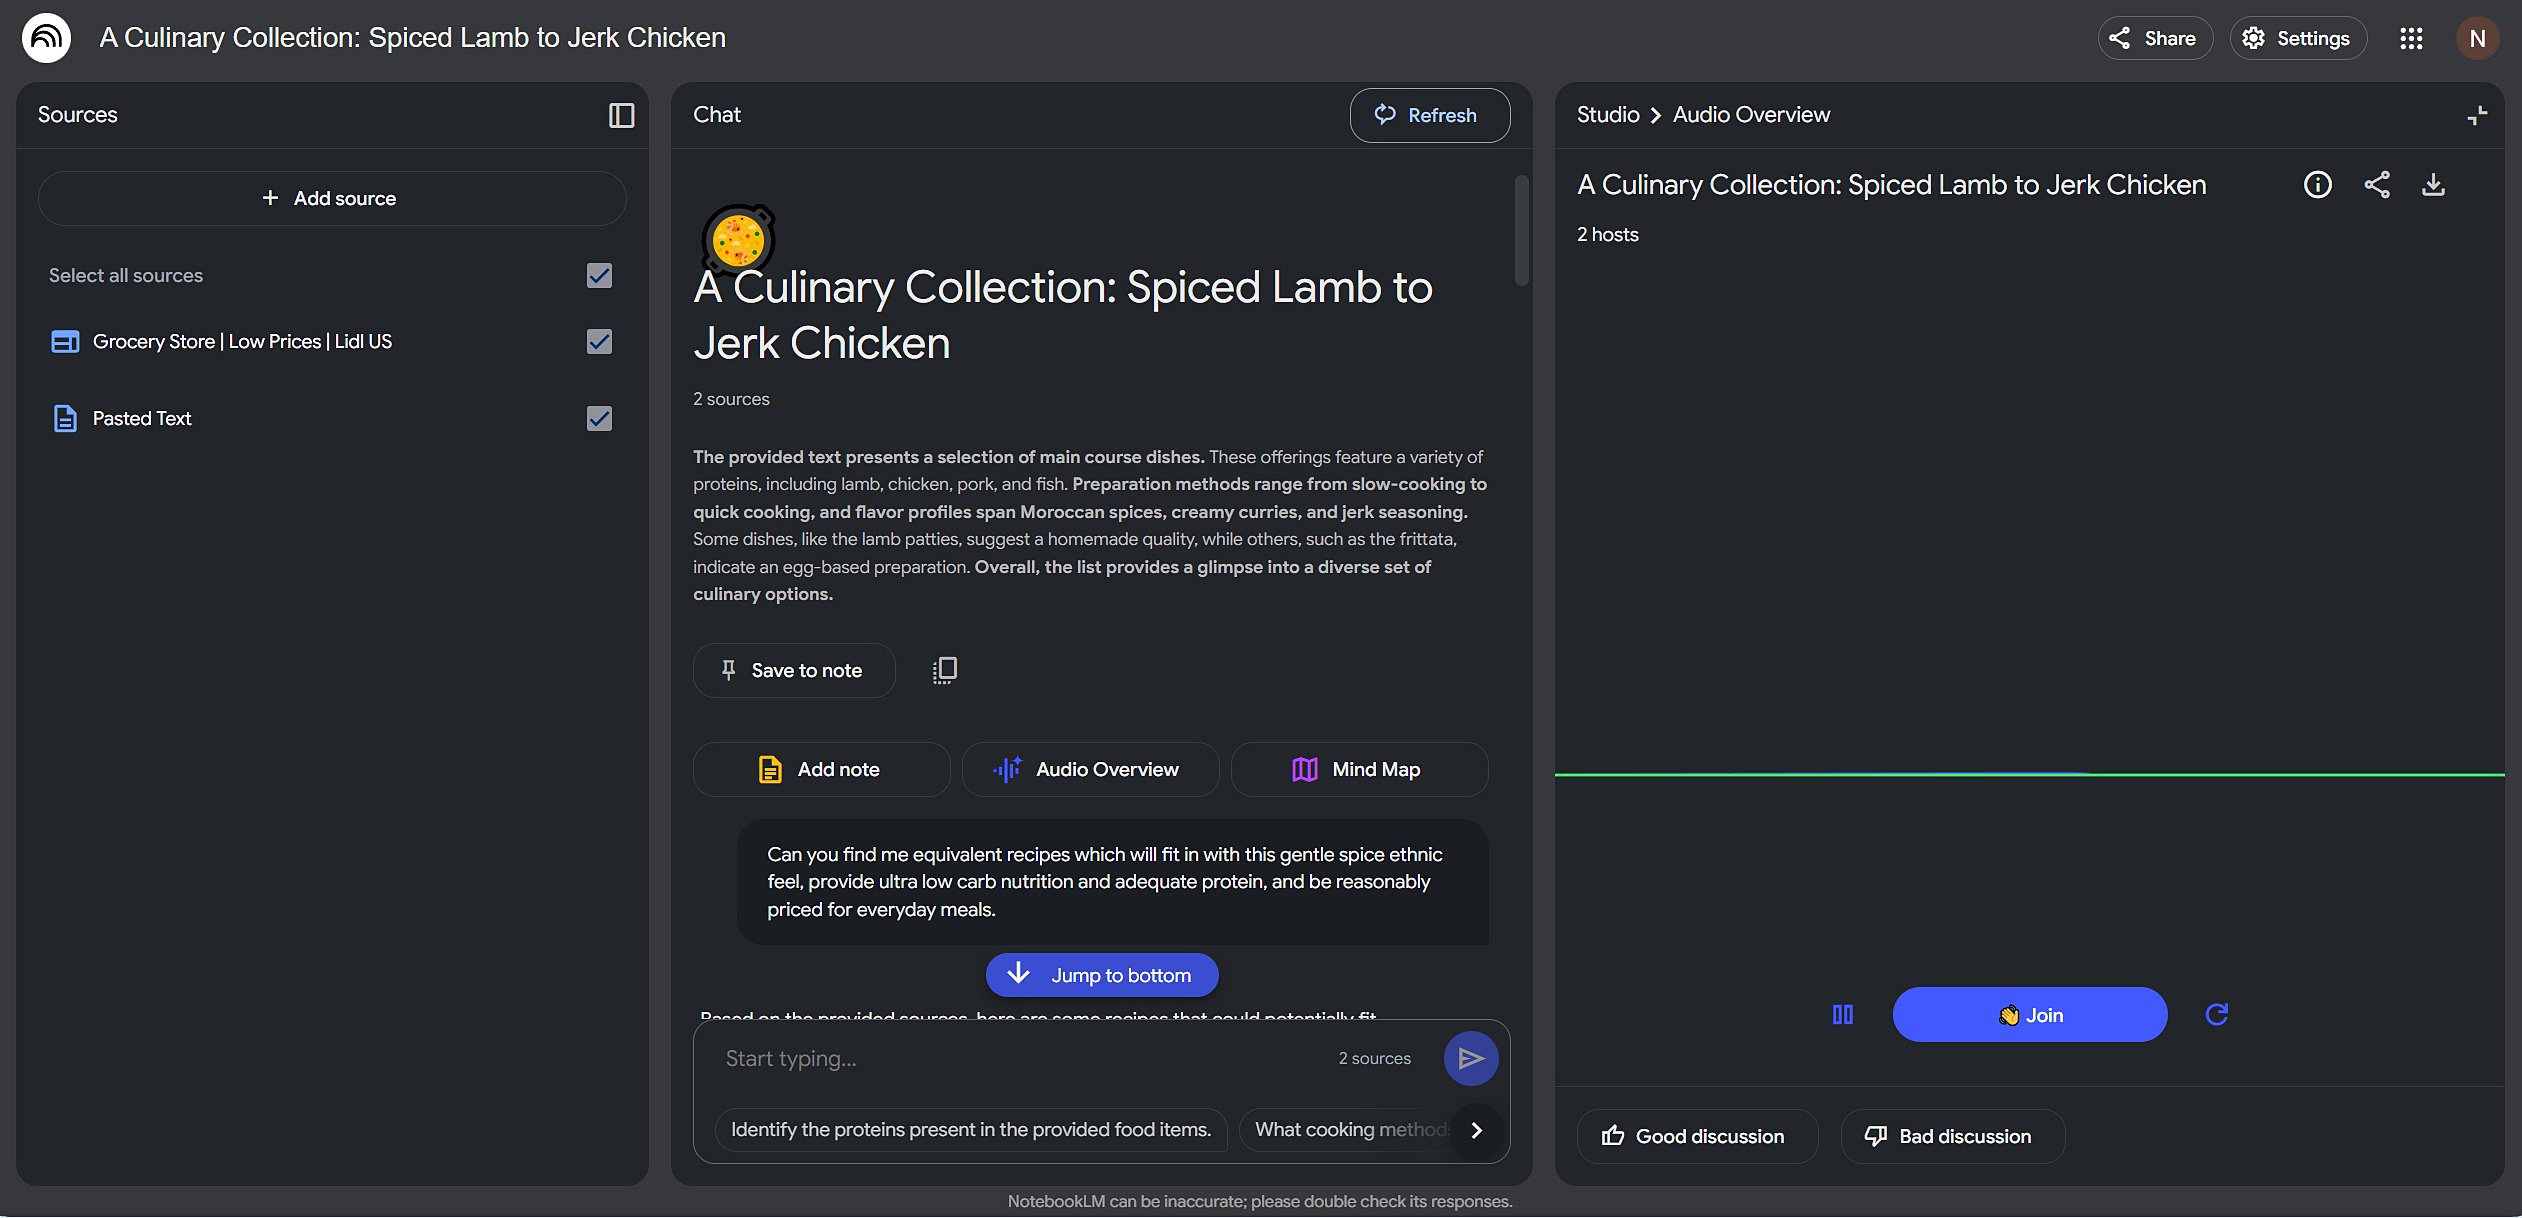
Task: Click the audio overview share icon
Action: point(2376,185)
